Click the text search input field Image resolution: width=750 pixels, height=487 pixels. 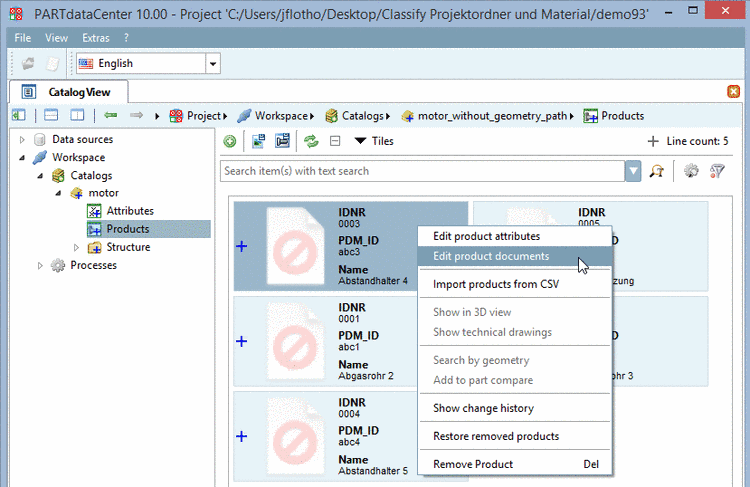click(420, 171)
